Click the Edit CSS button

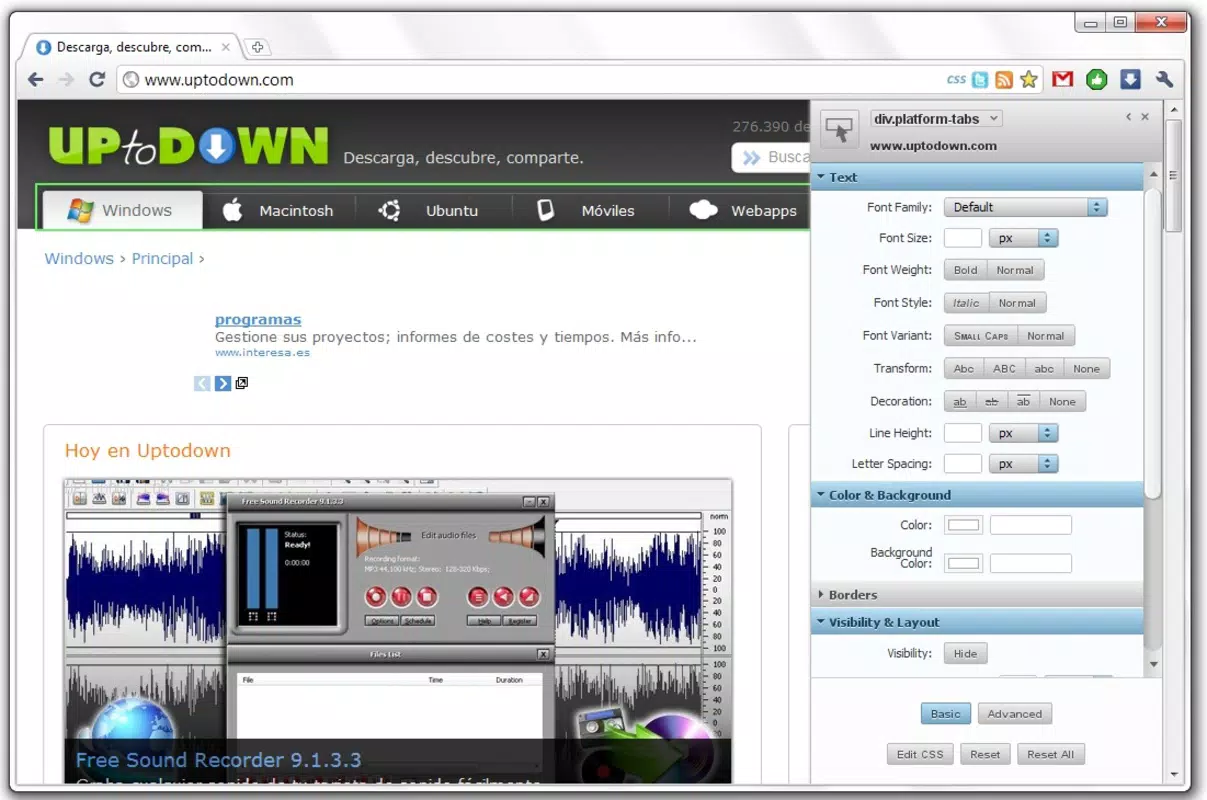click(919, 754)
